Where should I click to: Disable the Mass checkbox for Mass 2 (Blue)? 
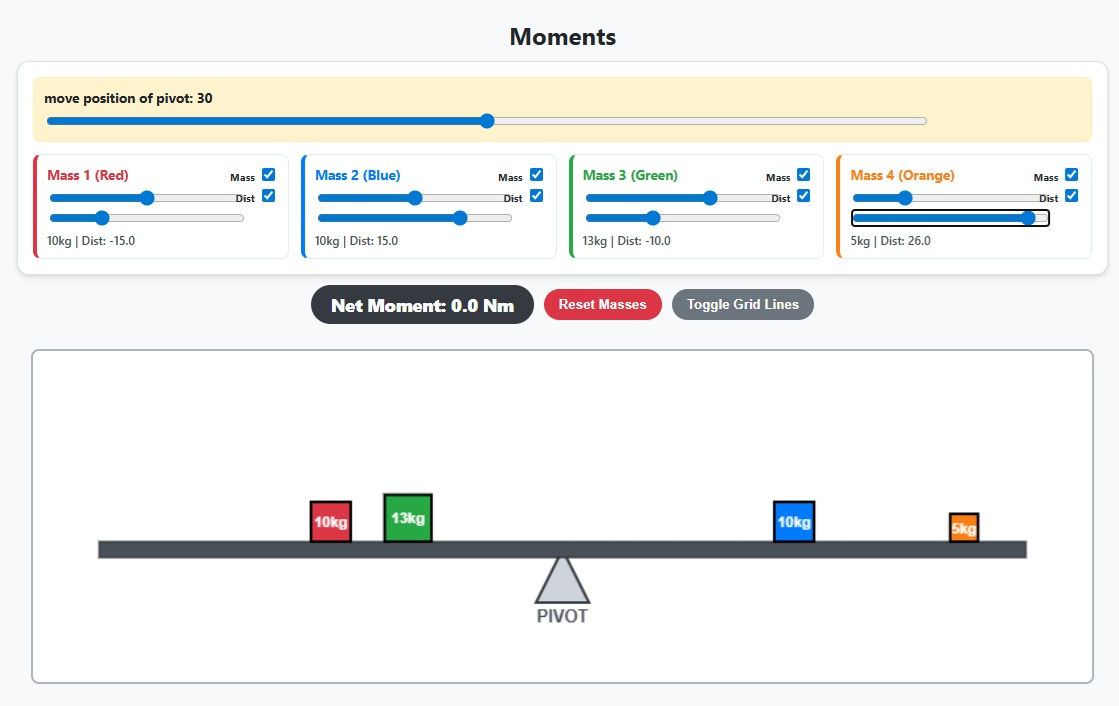click(x=536, y=175)
